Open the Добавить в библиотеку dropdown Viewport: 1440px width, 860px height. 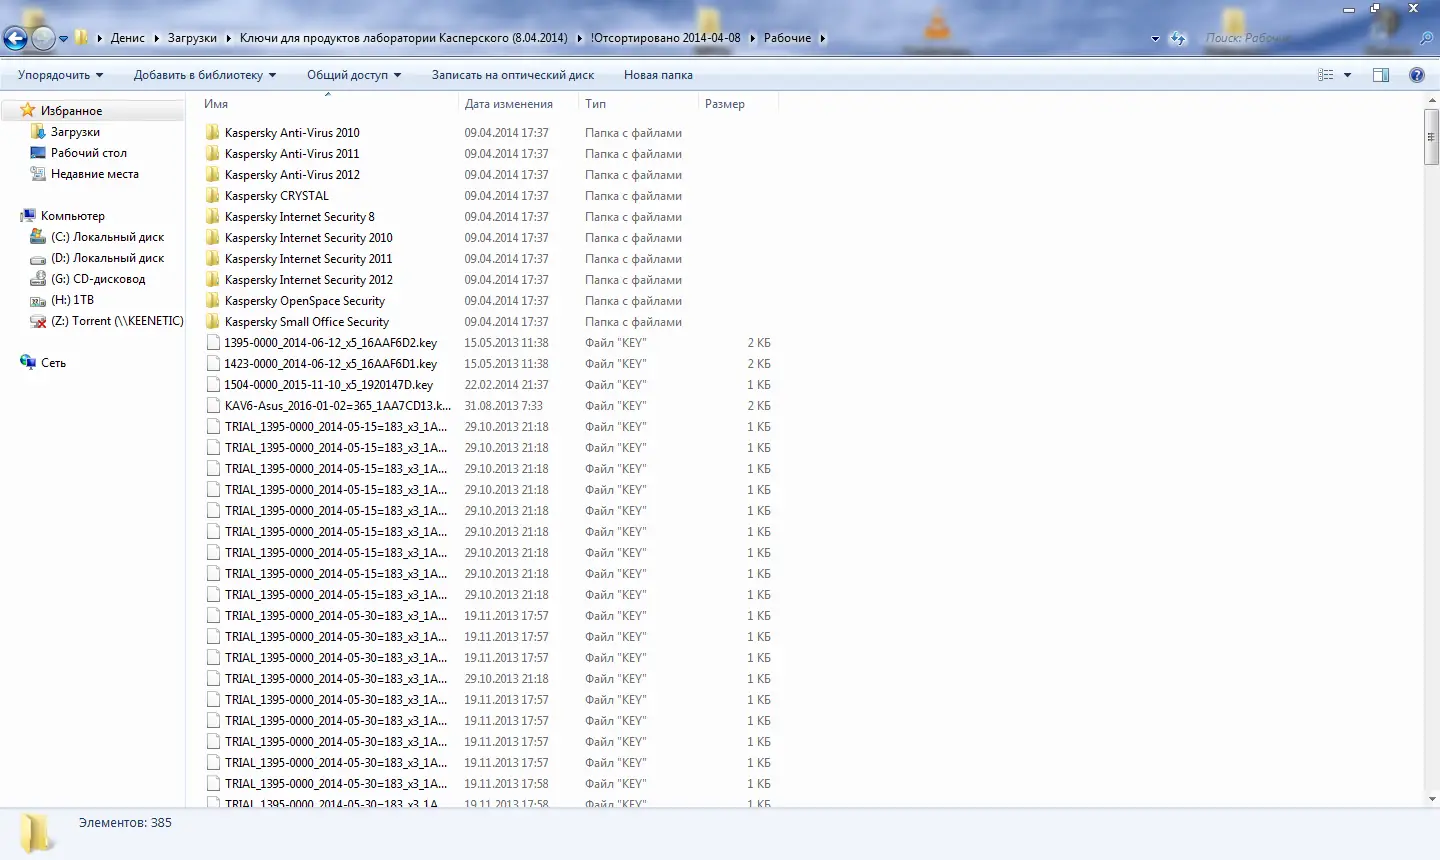click(205, 75)
